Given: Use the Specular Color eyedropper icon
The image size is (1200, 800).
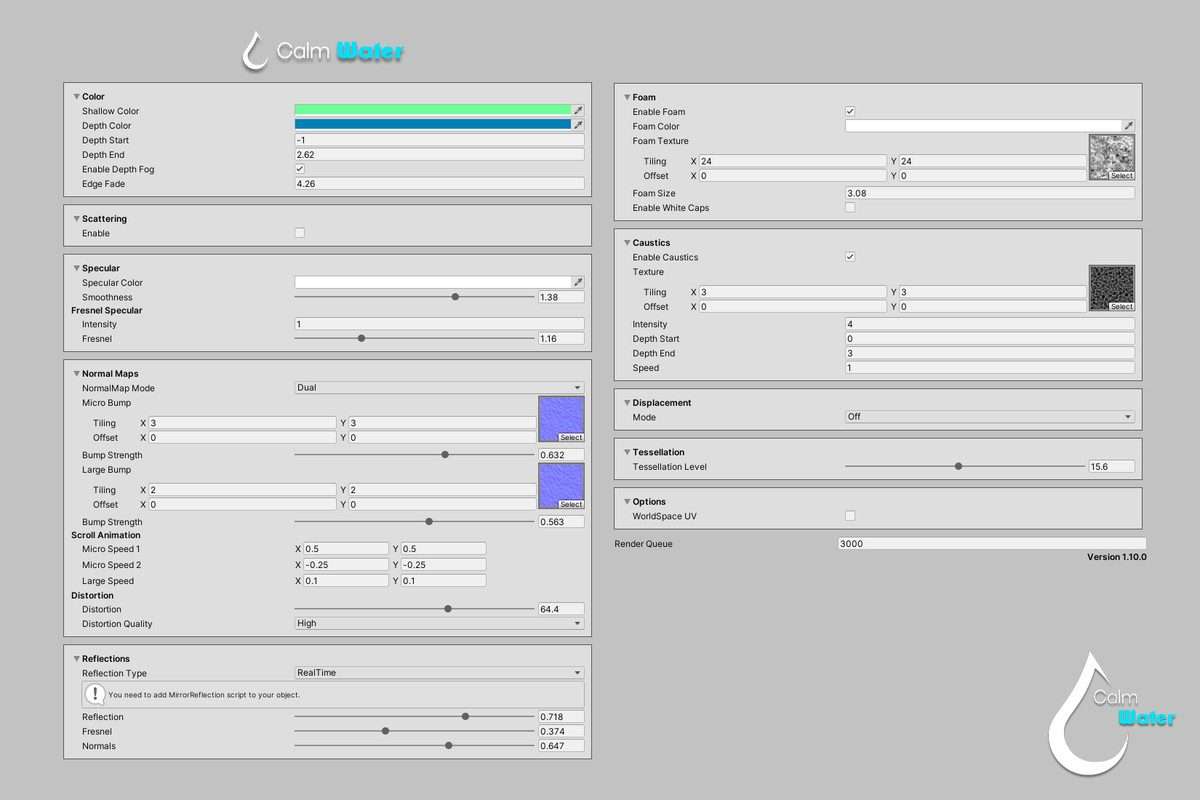Looking at the screenshot, I should (578, 283).
